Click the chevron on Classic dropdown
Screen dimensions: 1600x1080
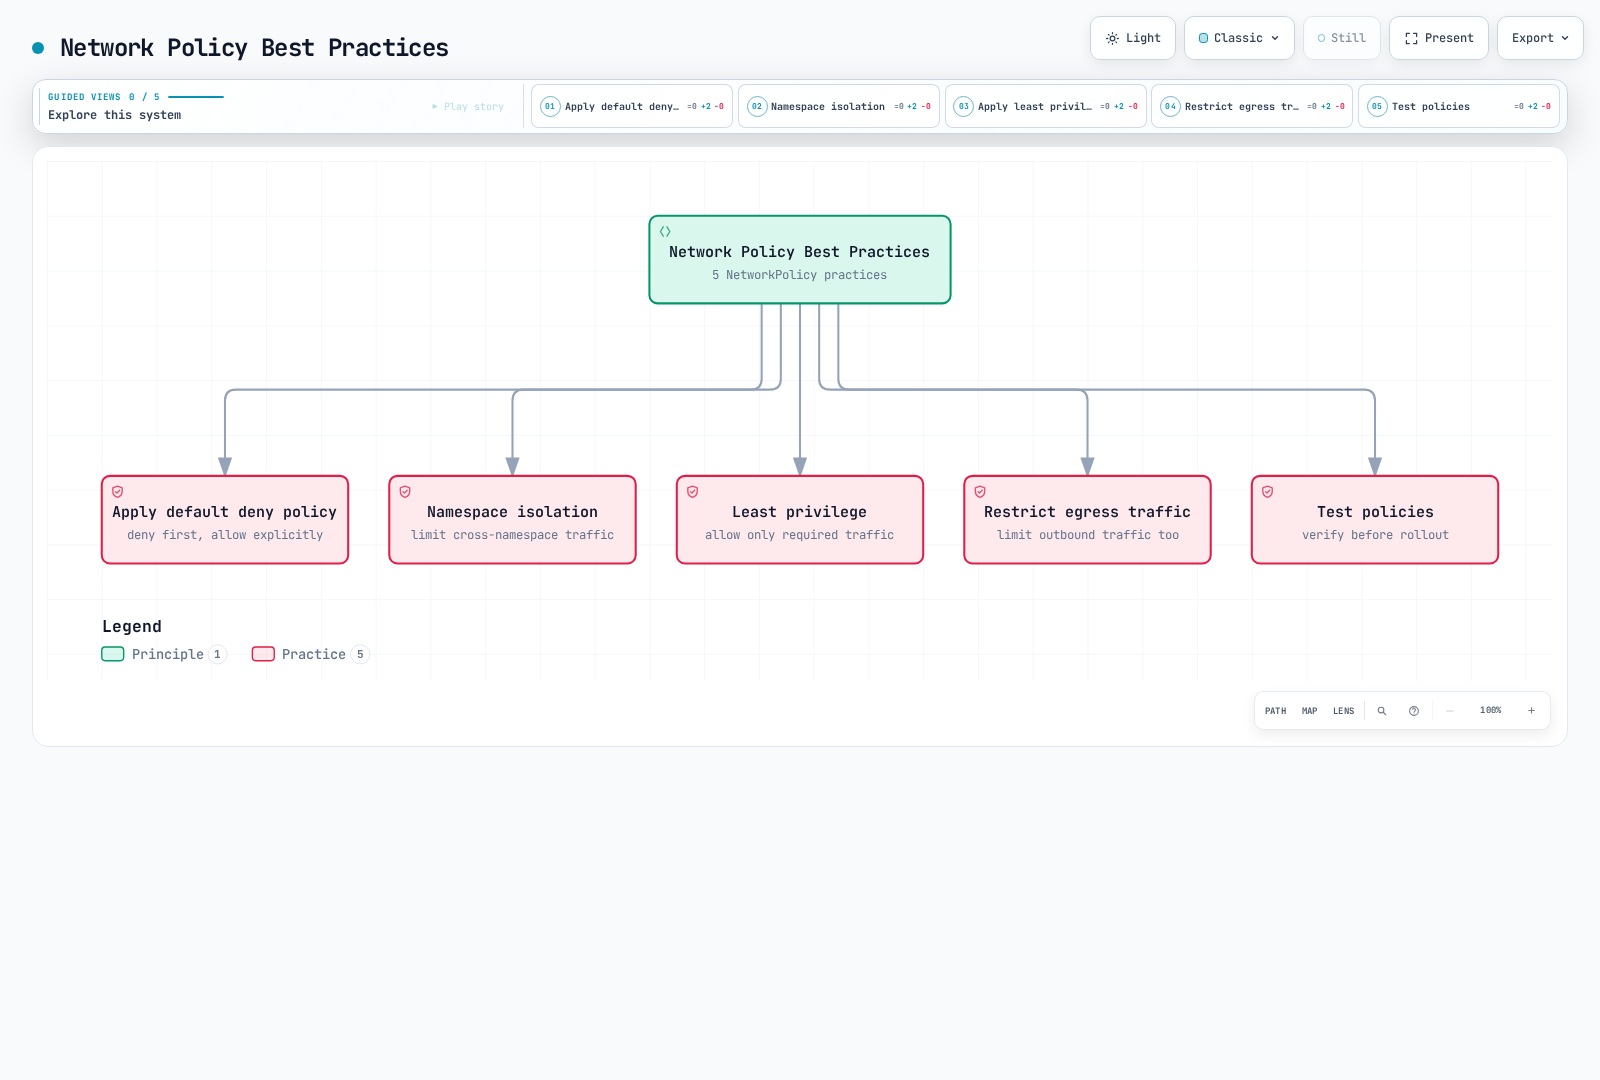click(1275, 38)
